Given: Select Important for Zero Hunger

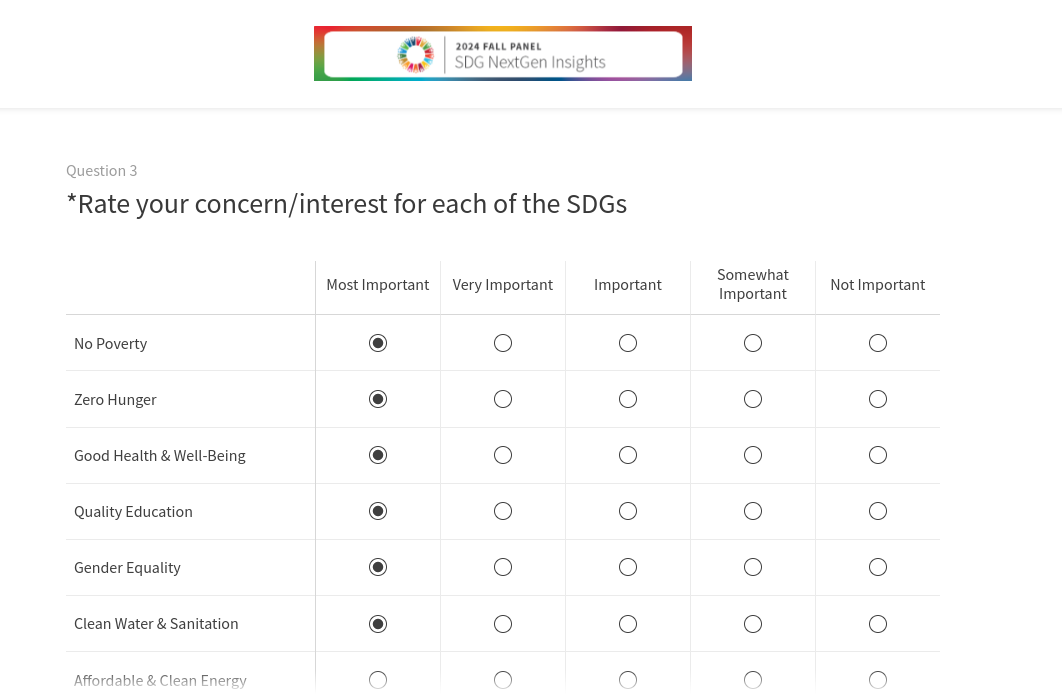Looking at the screenshot, I should pos(628,399).
